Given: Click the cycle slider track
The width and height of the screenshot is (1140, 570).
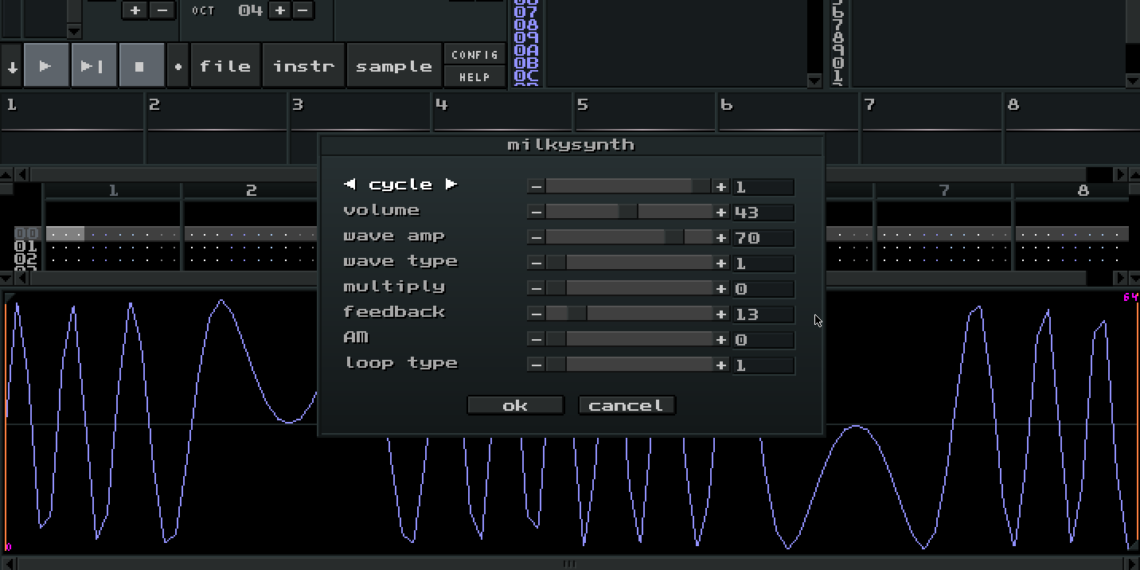Looking at the screenshot, I should tap(629, 187).
